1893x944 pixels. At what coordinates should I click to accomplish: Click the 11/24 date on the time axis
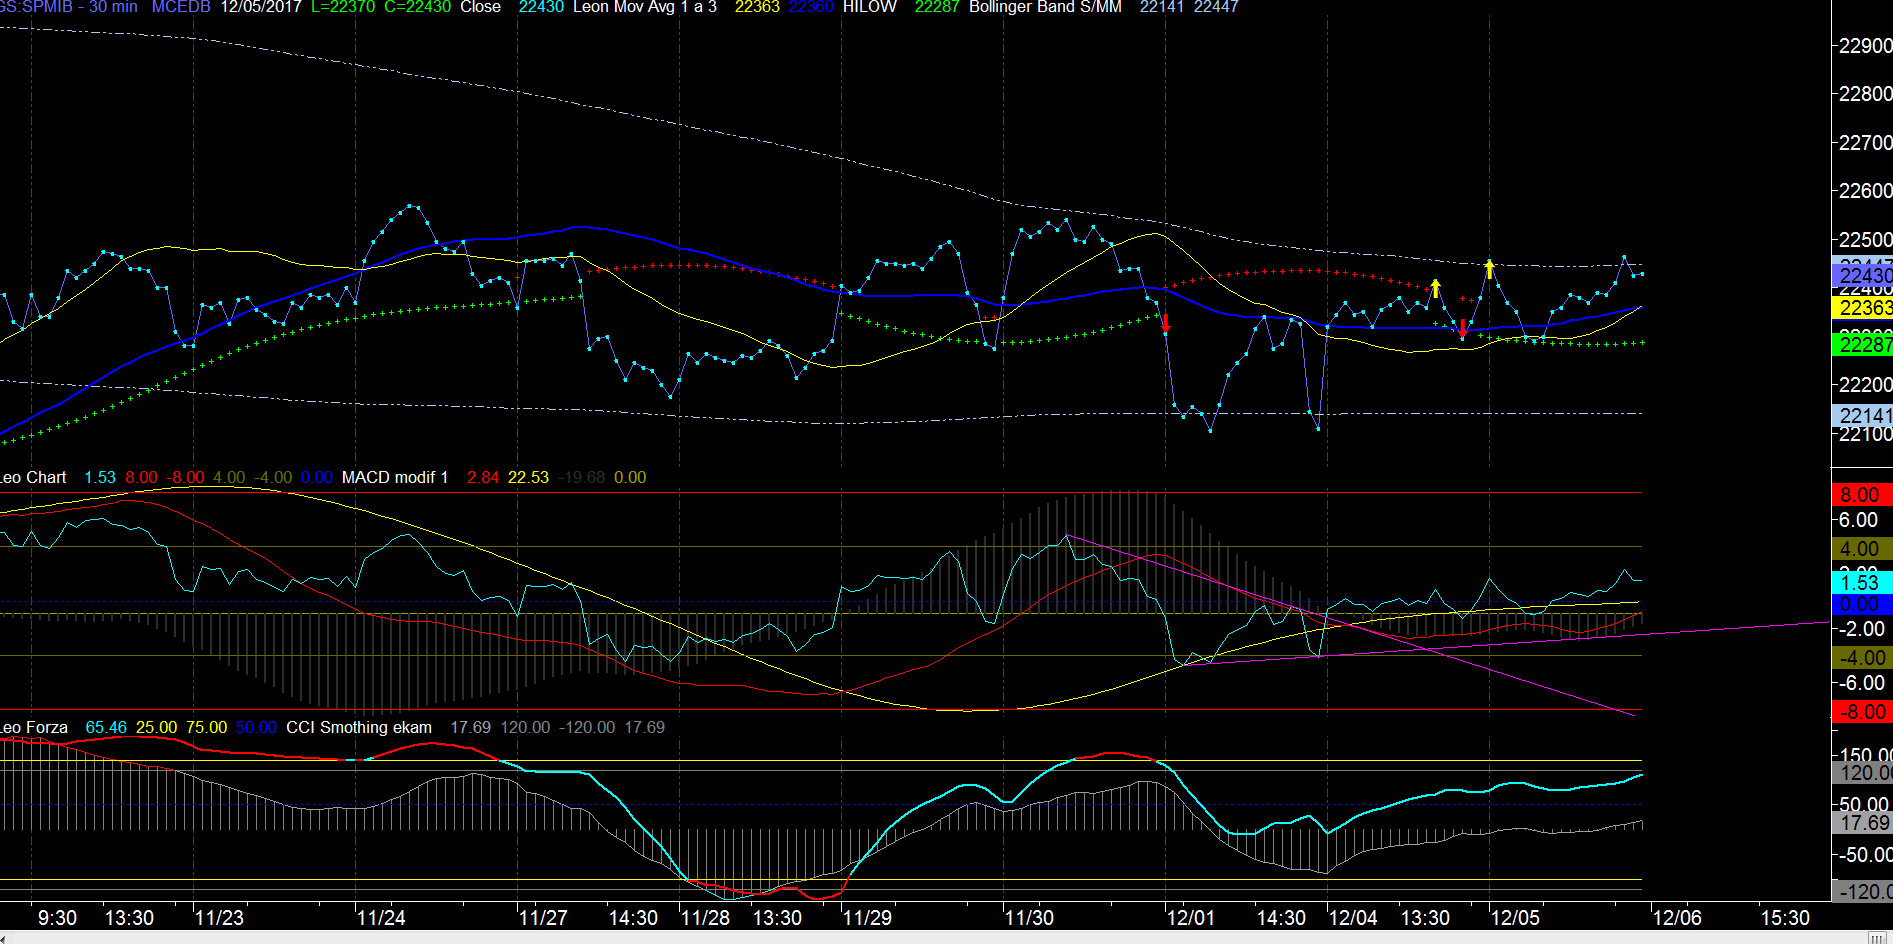381,918
